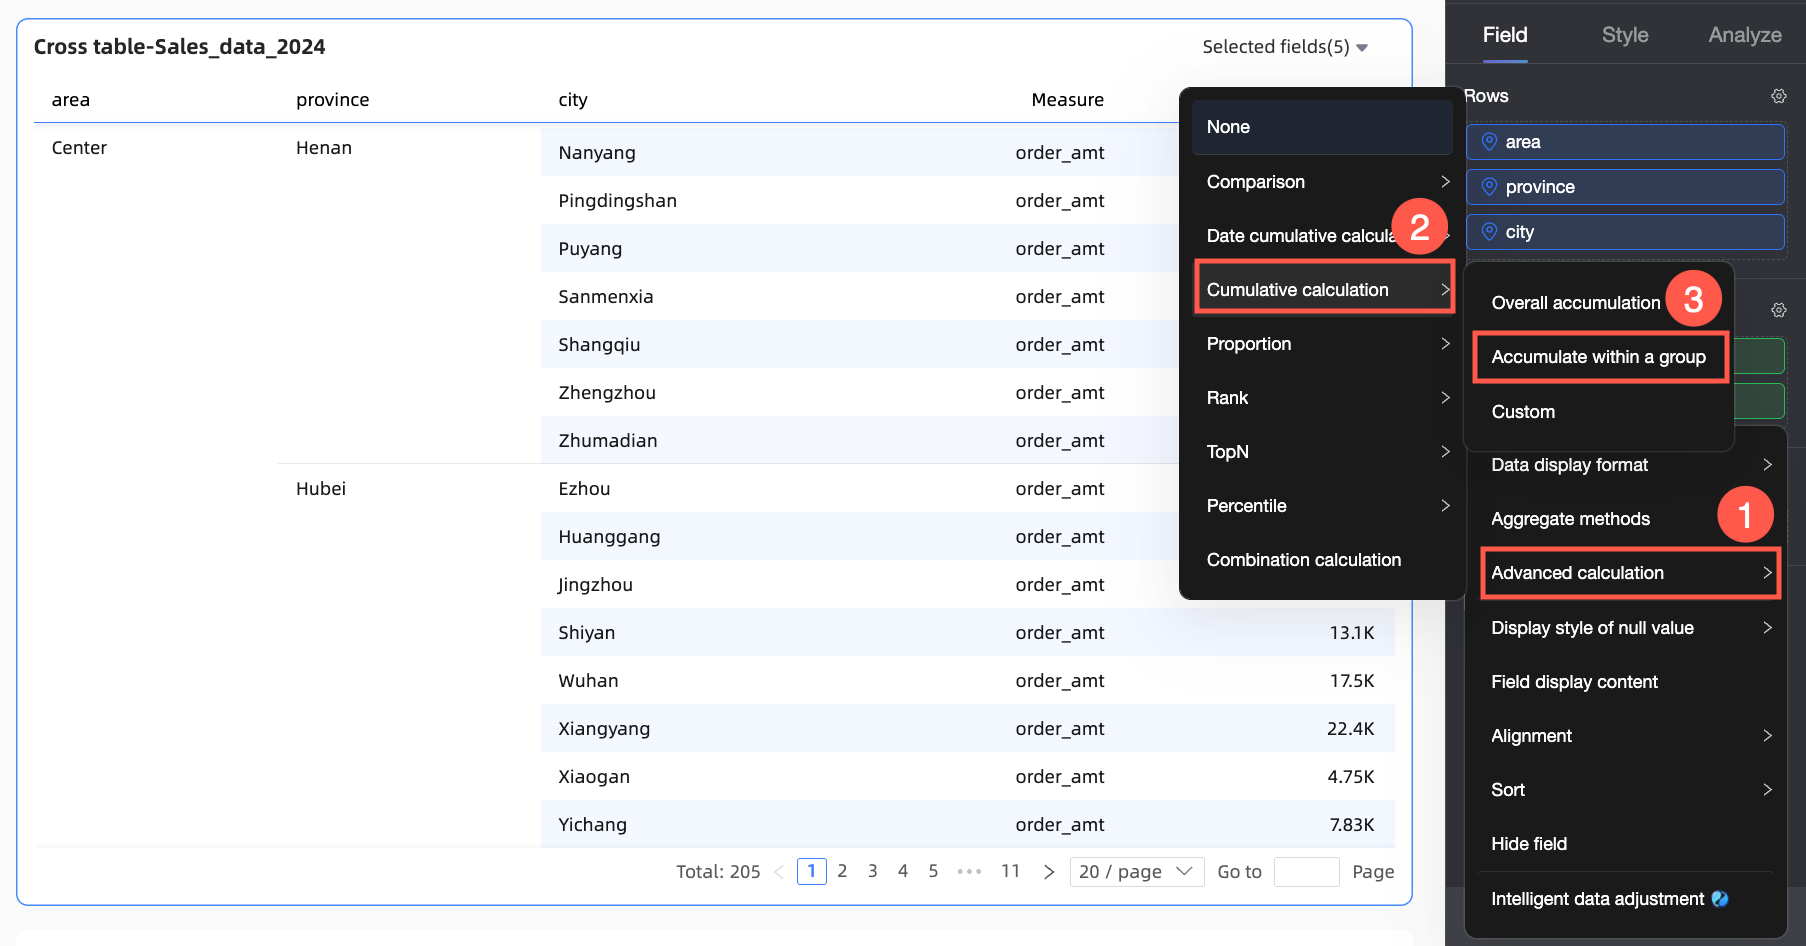Expand the Comparison submenu
The image size is (1806, 946).
[x=1445, y=182]
